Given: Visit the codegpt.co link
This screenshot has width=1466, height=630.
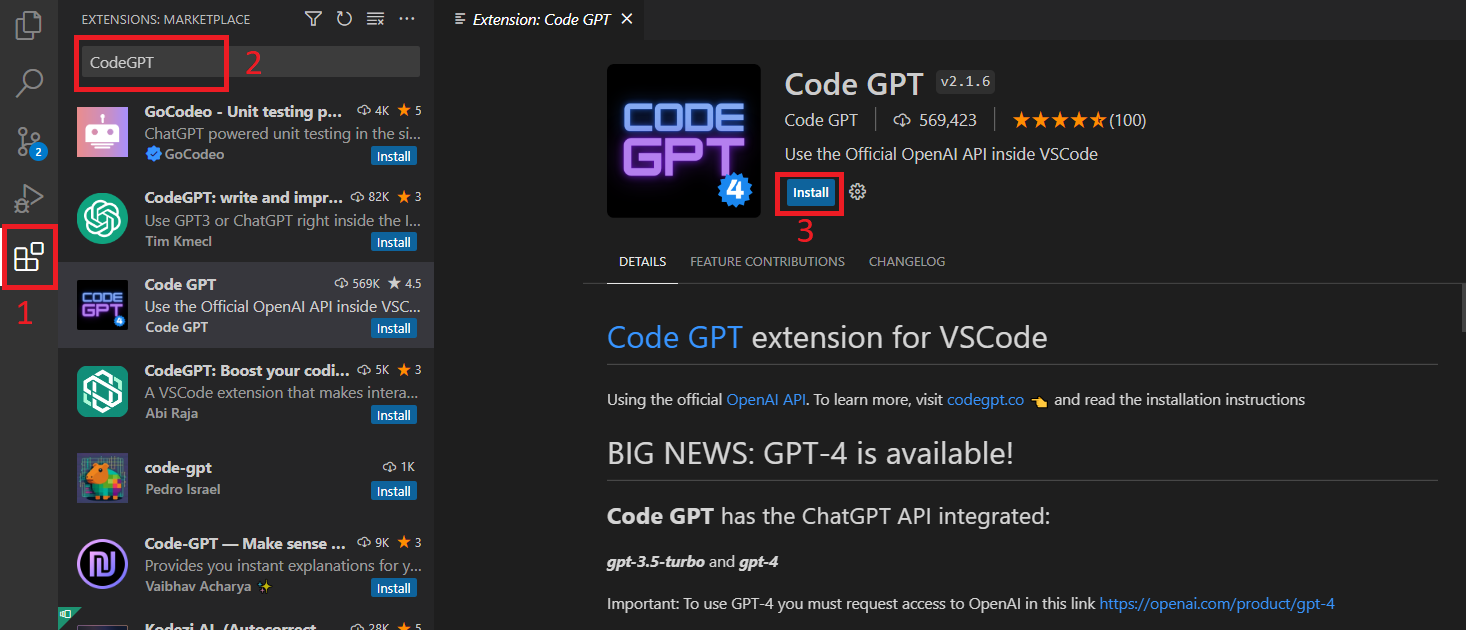Looking at the screenshot, I should (985, 400).
